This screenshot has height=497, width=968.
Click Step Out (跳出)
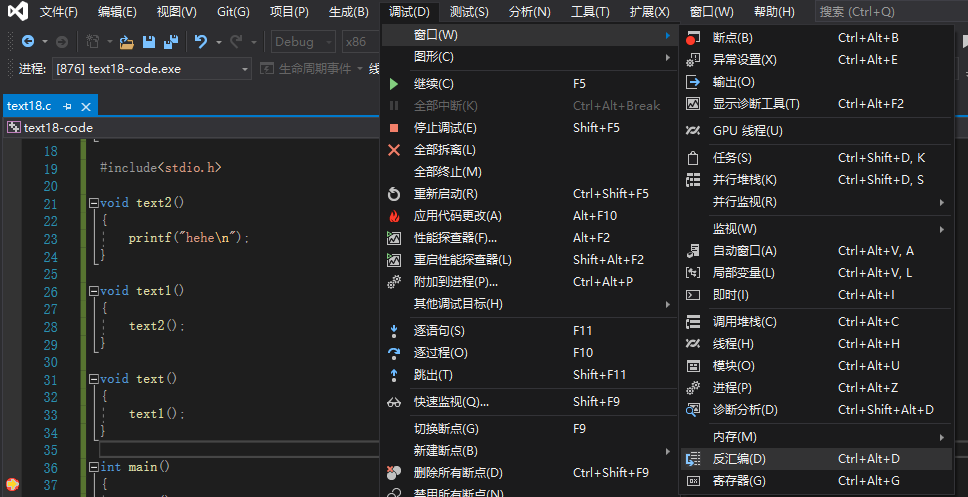(528, 375)
